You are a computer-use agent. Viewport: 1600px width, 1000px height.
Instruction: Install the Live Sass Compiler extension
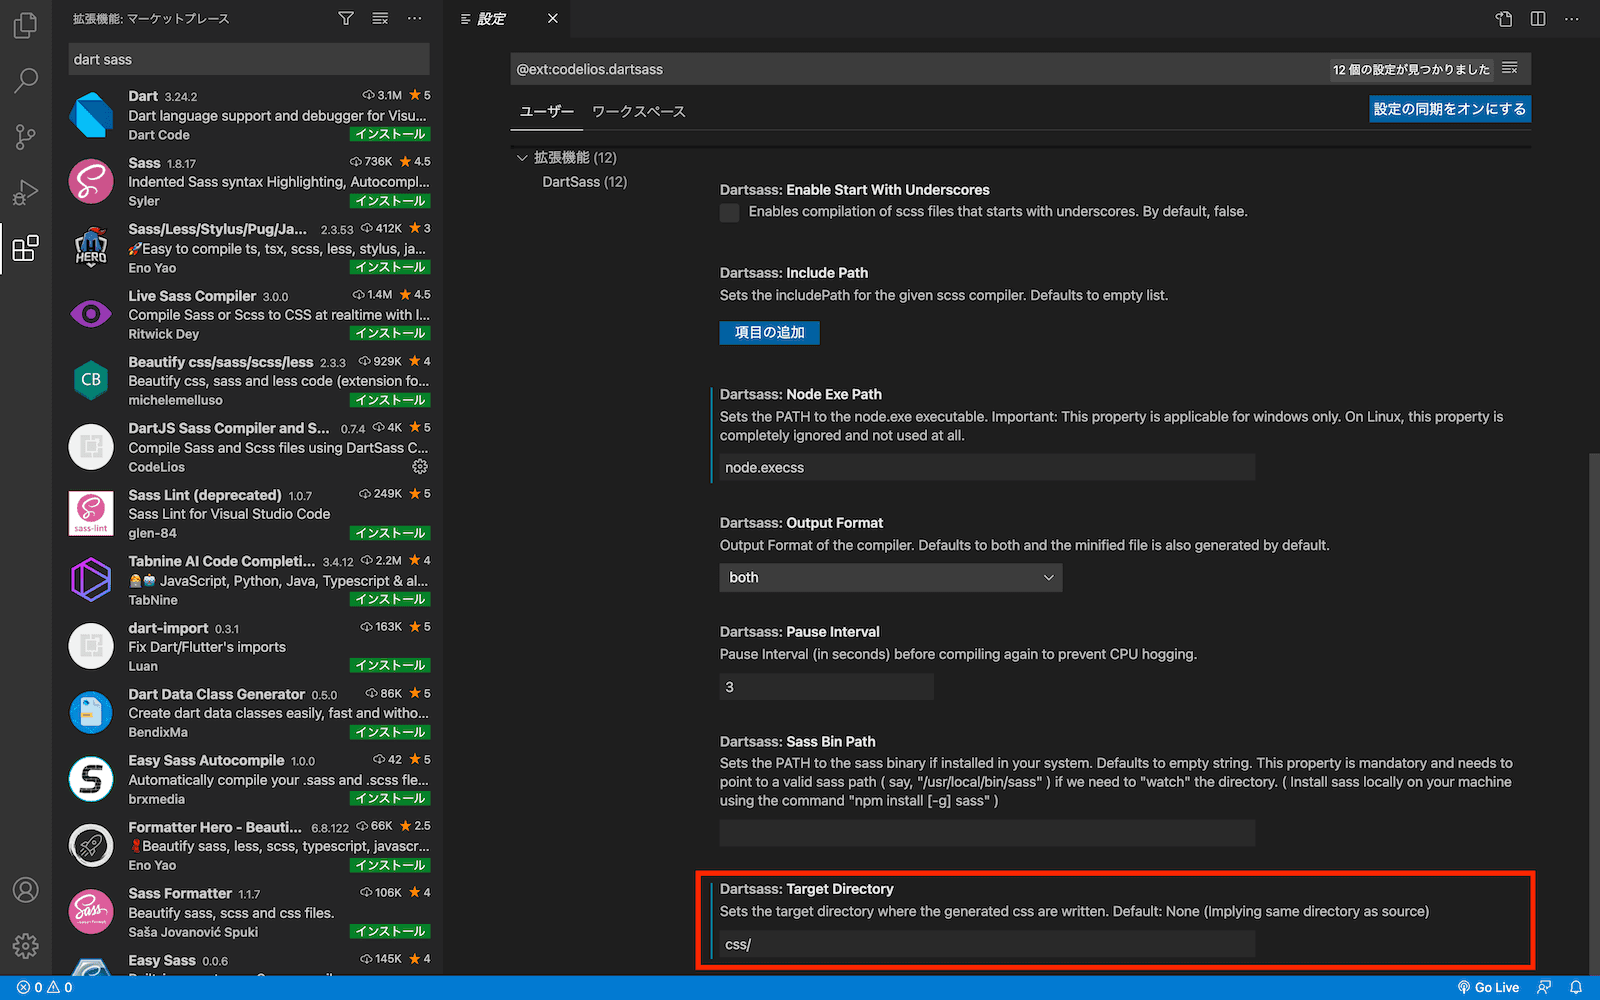pos(389,333)
